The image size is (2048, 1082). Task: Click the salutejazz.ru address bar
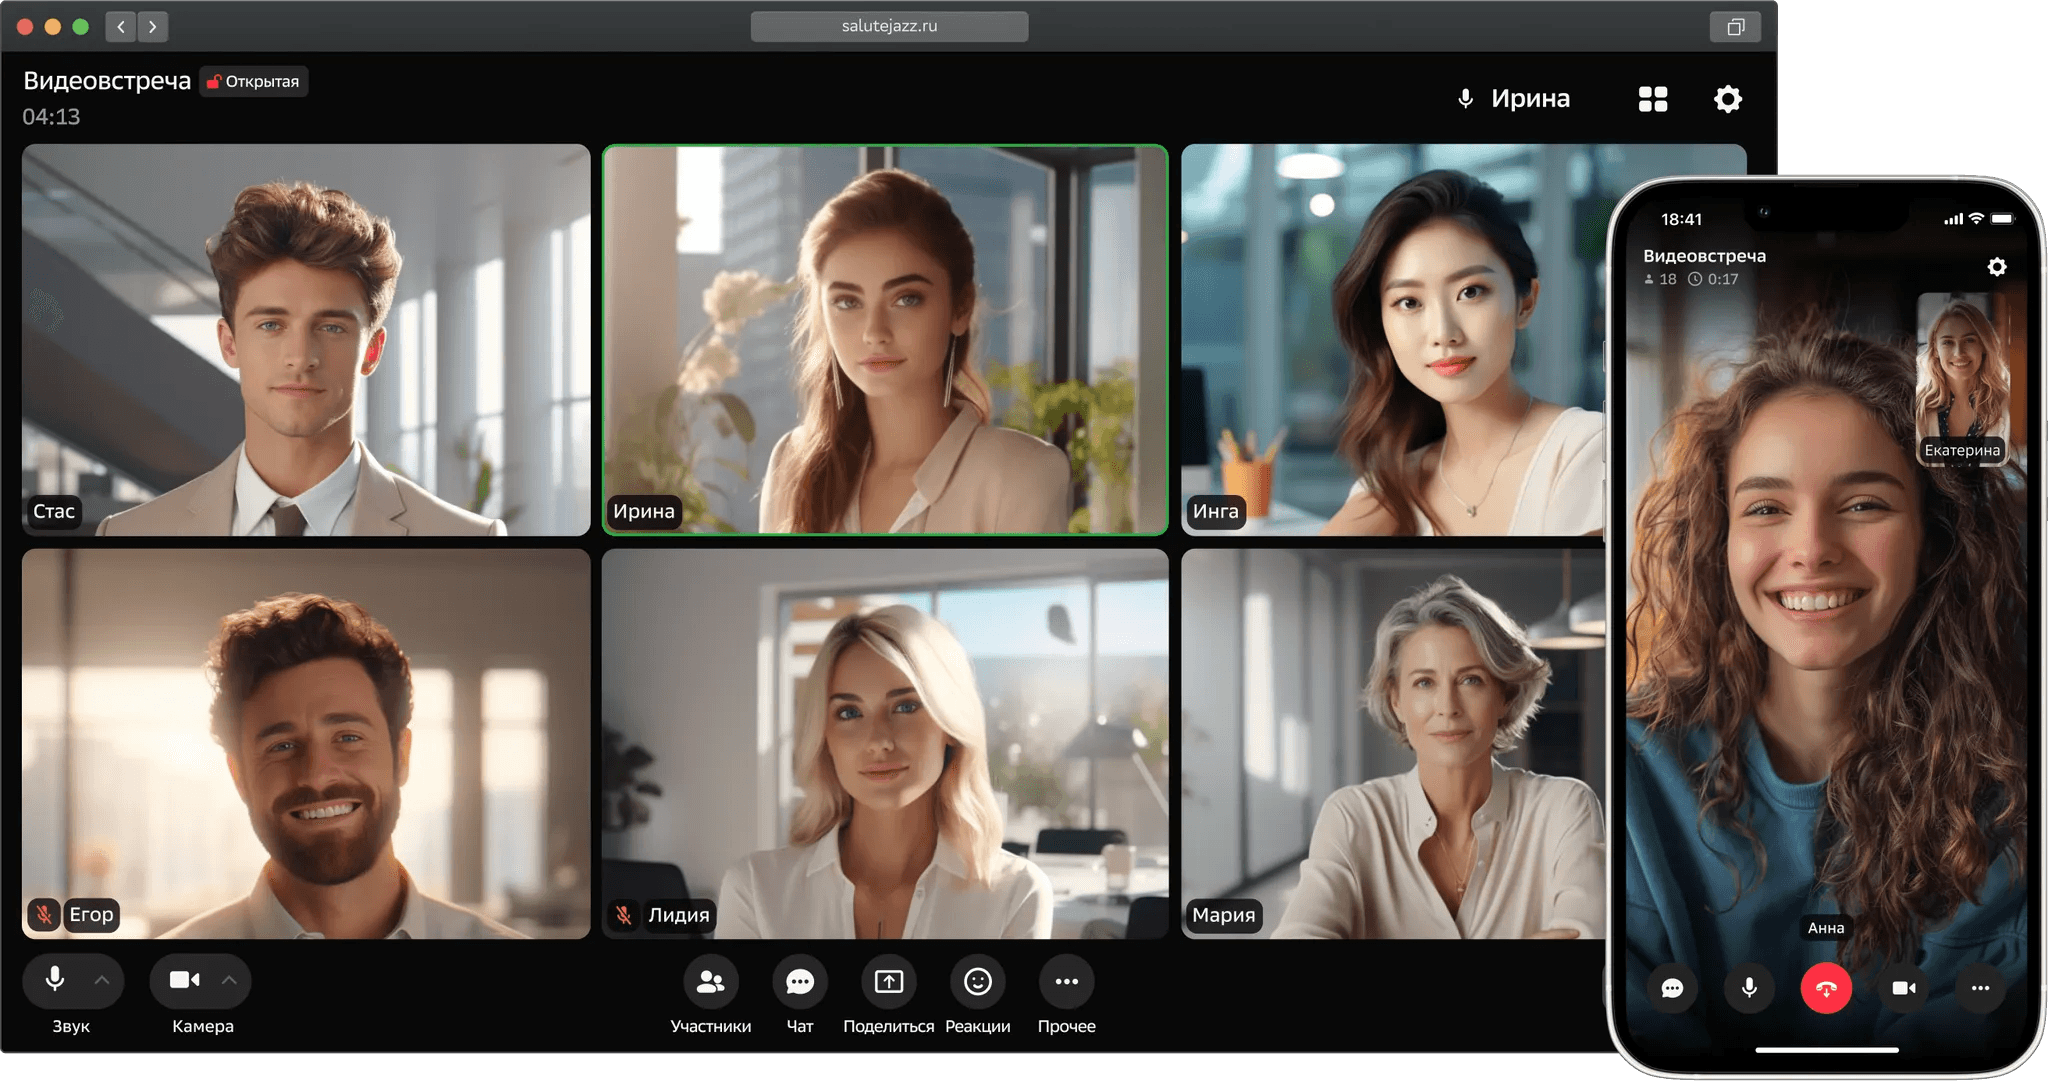[x=889, y=26]
